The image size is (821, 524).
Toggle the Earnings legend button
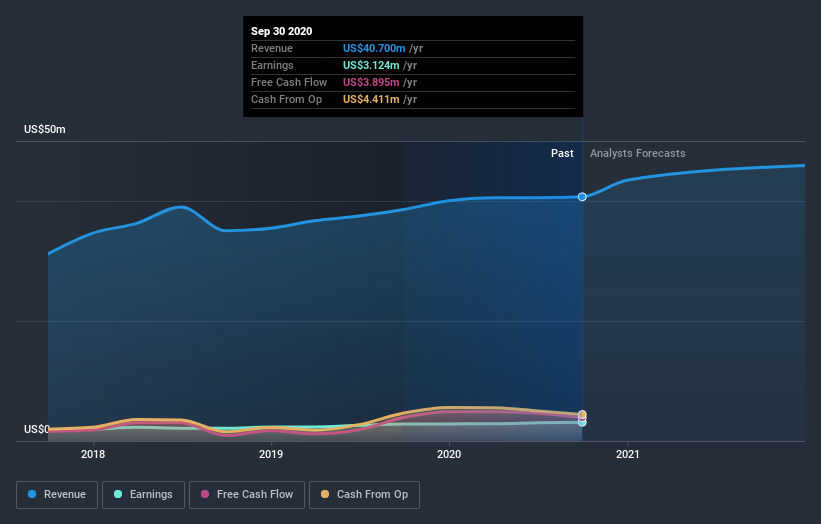pyautogui.click(x=143, y=495)
